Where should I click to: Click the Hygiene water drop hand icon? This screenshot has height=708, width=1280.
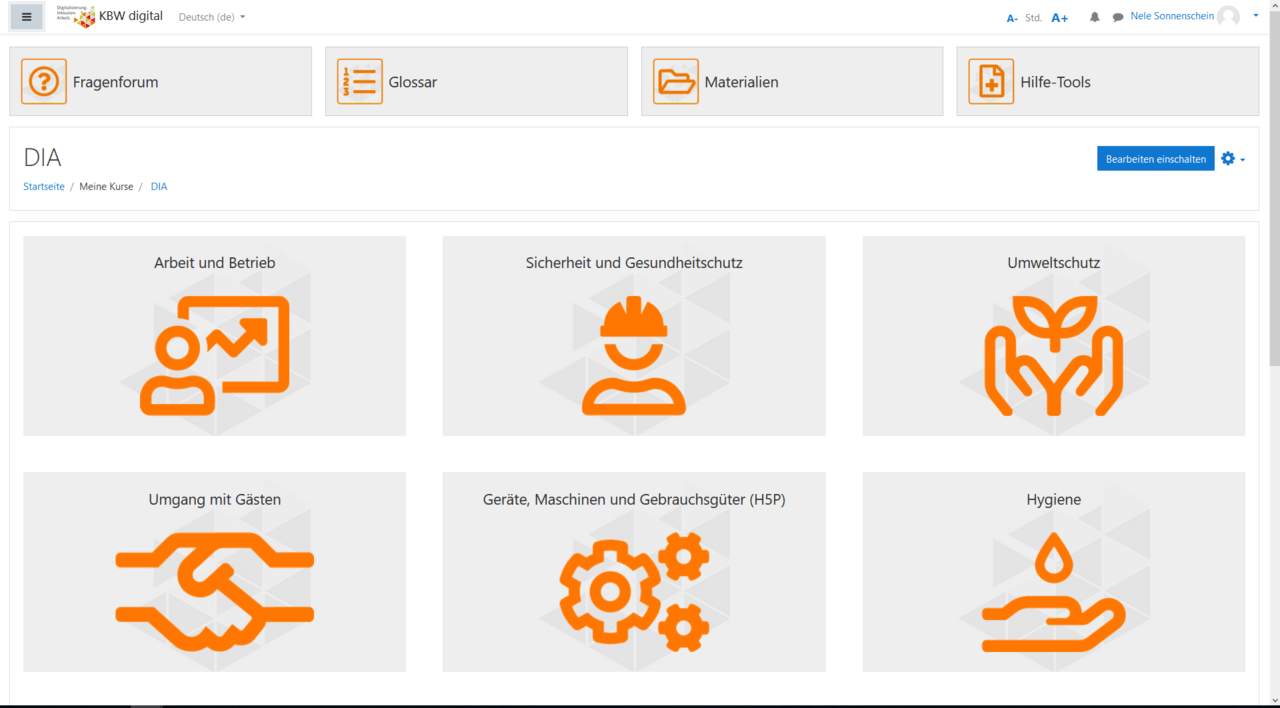click(x=1053, y=590)
